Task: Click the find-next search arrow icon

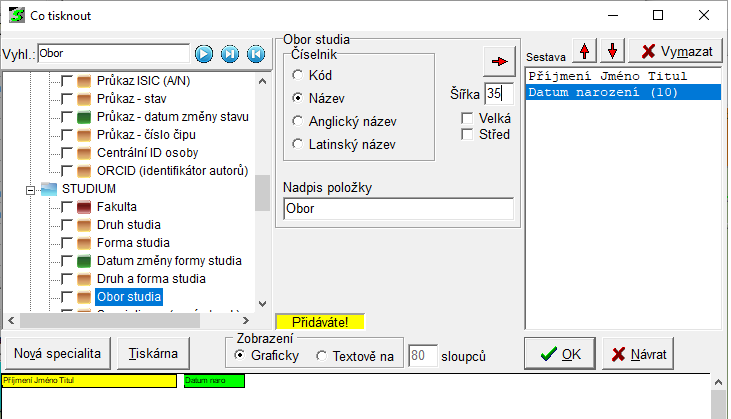Action: point(205,54)
